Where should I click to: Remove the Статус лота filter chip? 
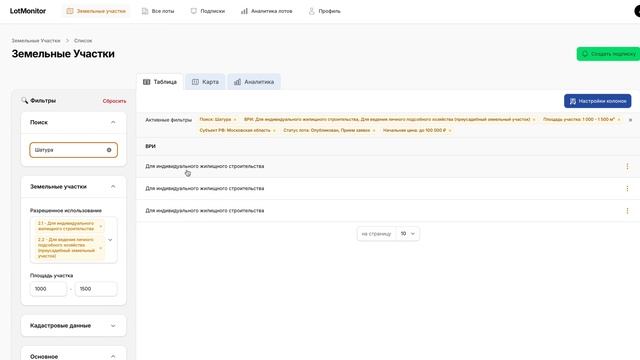(374, 131)
